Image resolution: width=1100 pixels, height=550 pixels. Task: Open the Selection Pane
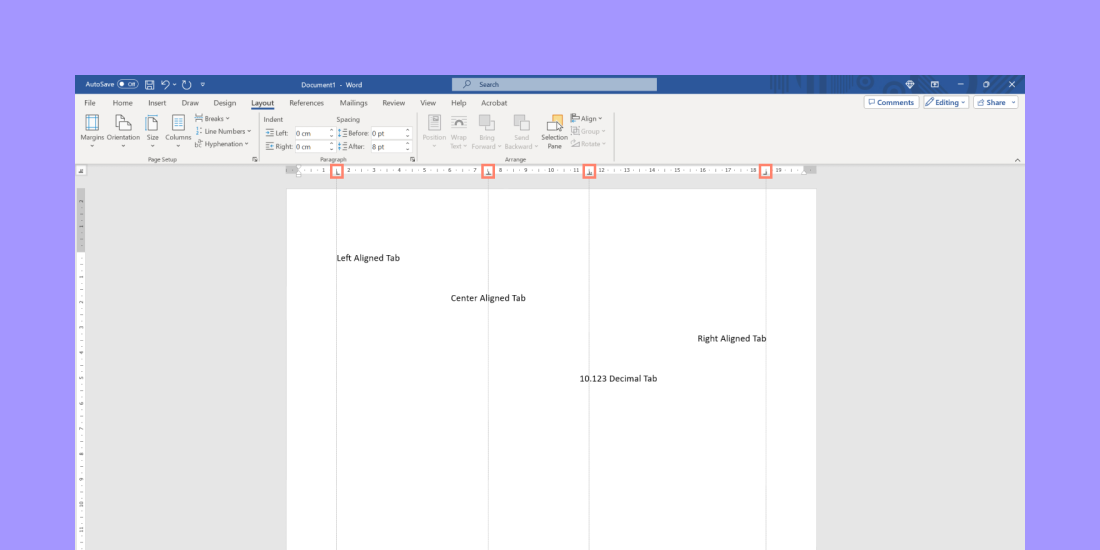[x=554, y=131]
